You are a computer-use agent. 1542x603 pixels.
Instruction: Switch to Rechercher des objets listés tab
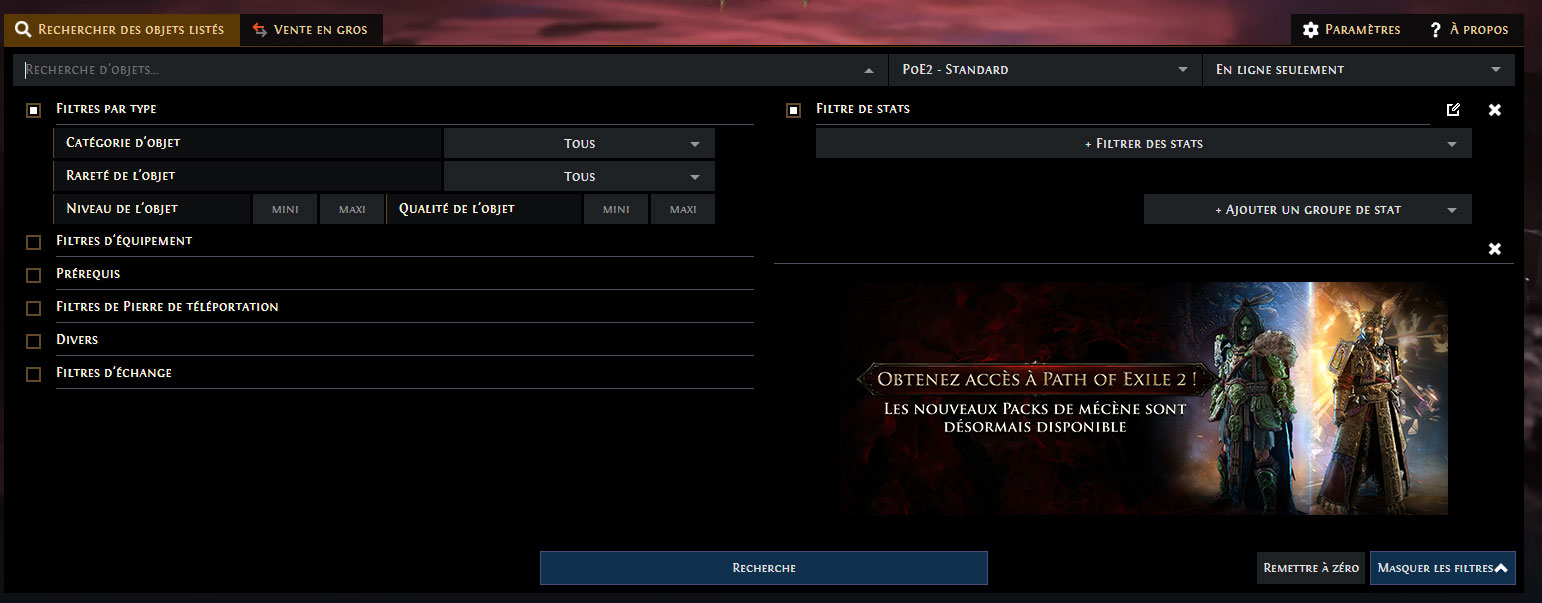pos(122,30)
